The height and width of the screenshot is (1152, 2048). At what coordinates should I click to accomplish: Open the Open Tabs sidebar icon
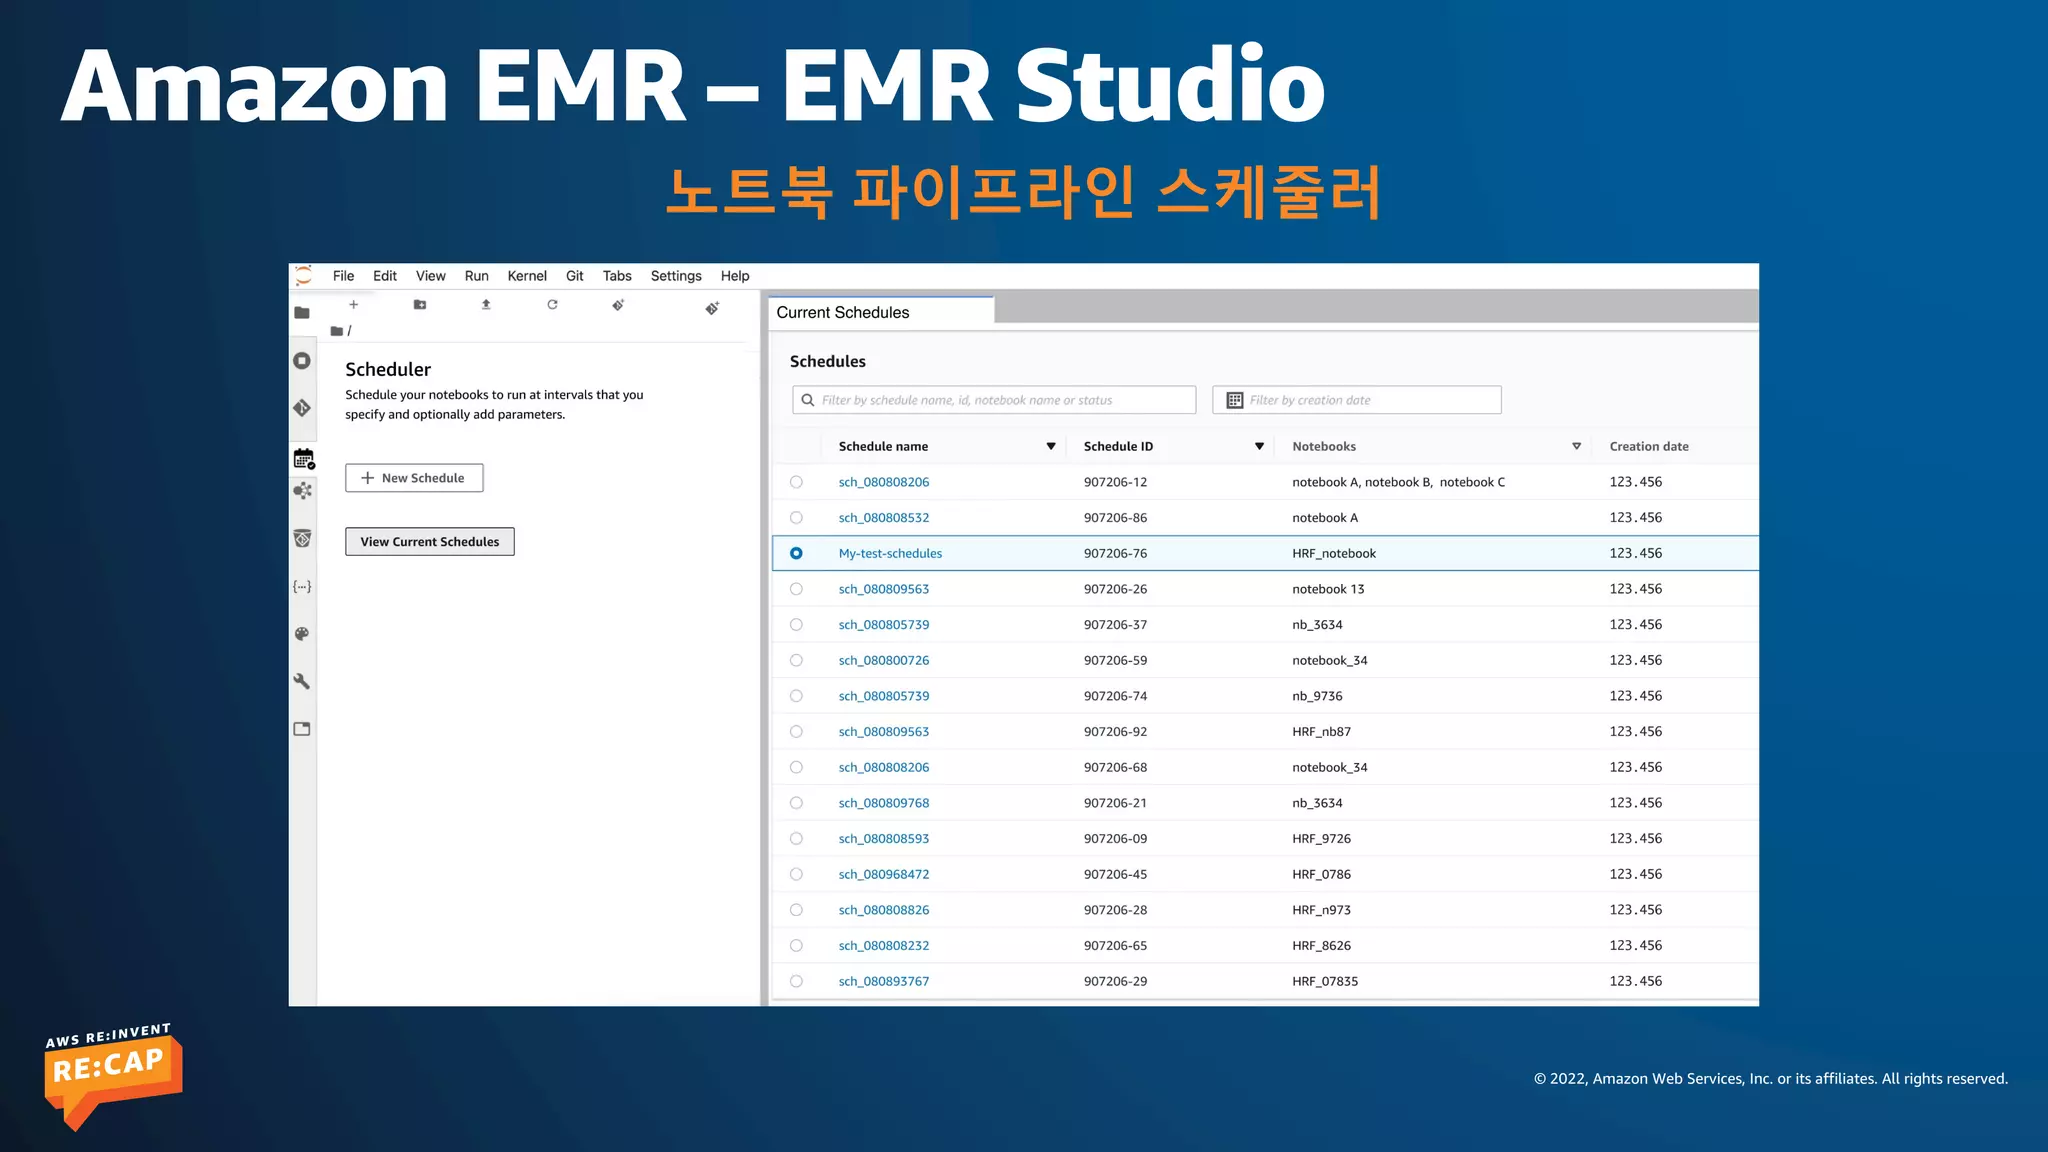(302, 729)
